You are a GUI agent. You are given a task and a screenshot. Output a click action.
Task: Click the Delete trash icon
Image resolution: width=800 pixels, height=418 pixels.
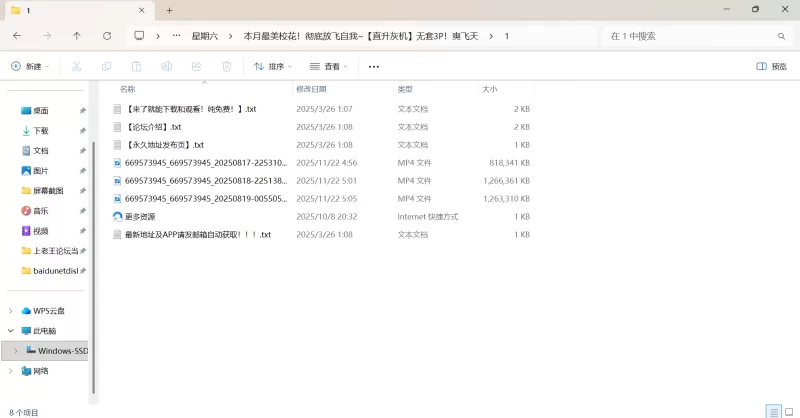227,66
